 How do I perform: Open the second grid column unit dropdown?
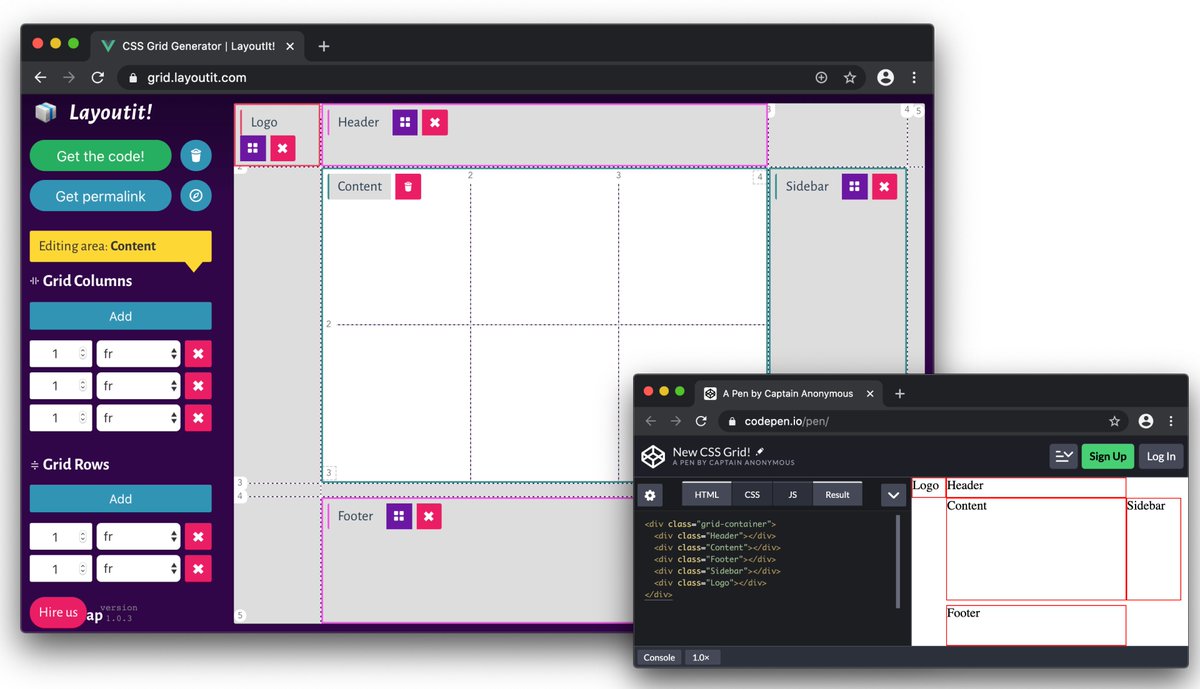pyautogui.click(x=138, y=386)
